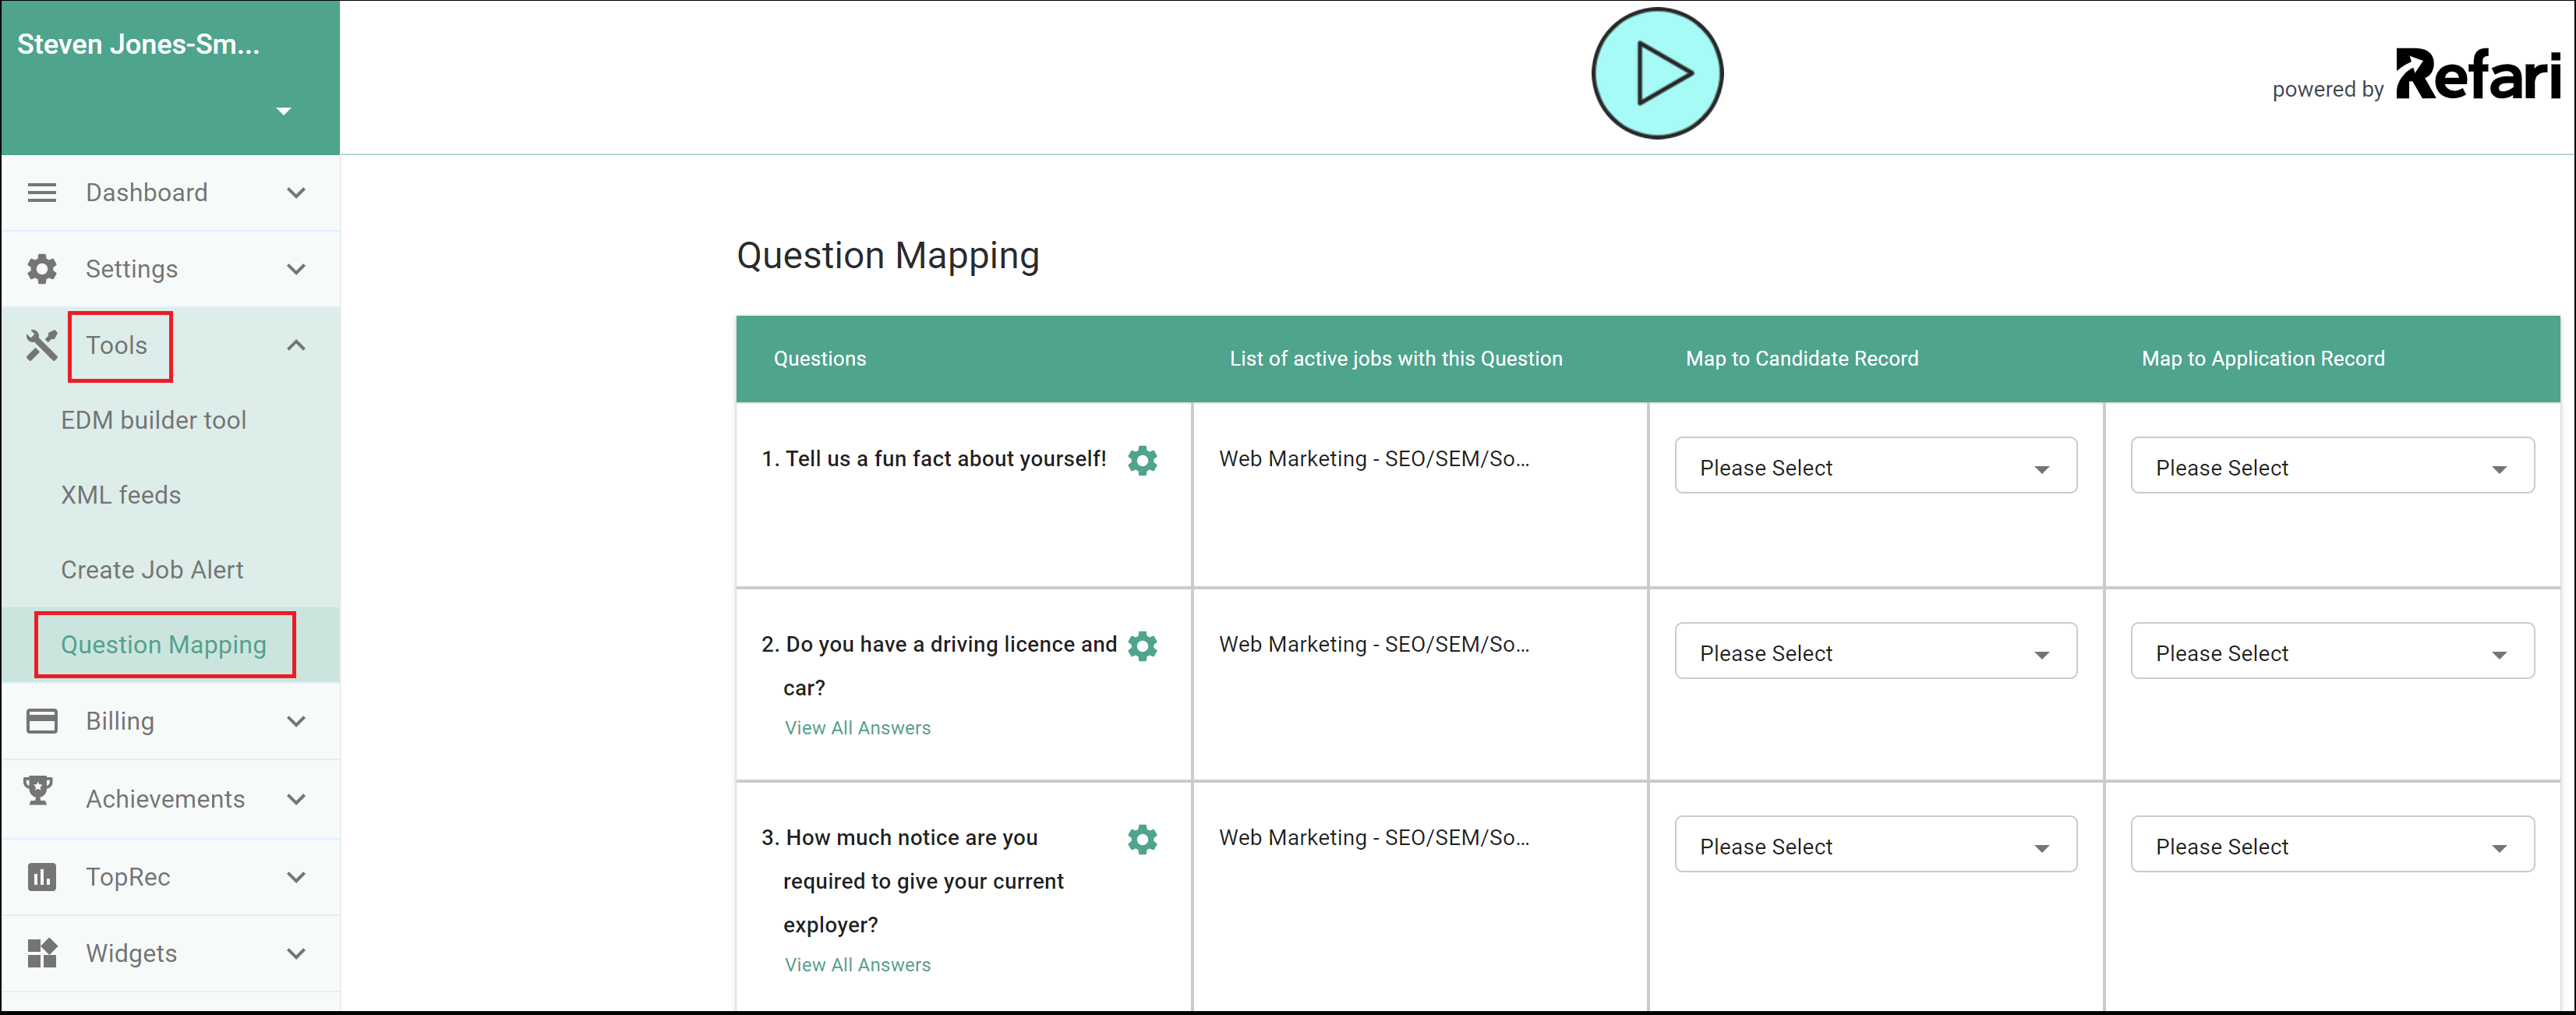Open settings gear for the fun fact question

tap(1142, 460)
